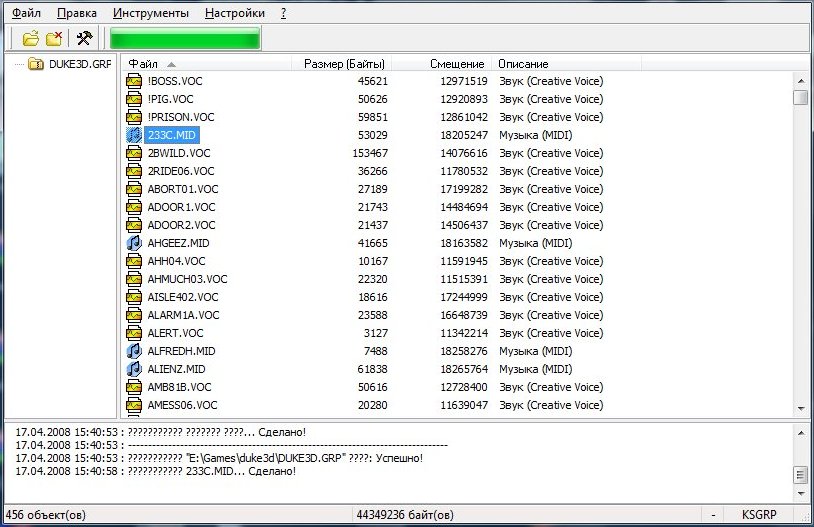814x527 pixels.
Task: Sort by the Смещение column header
Action: 442,64
